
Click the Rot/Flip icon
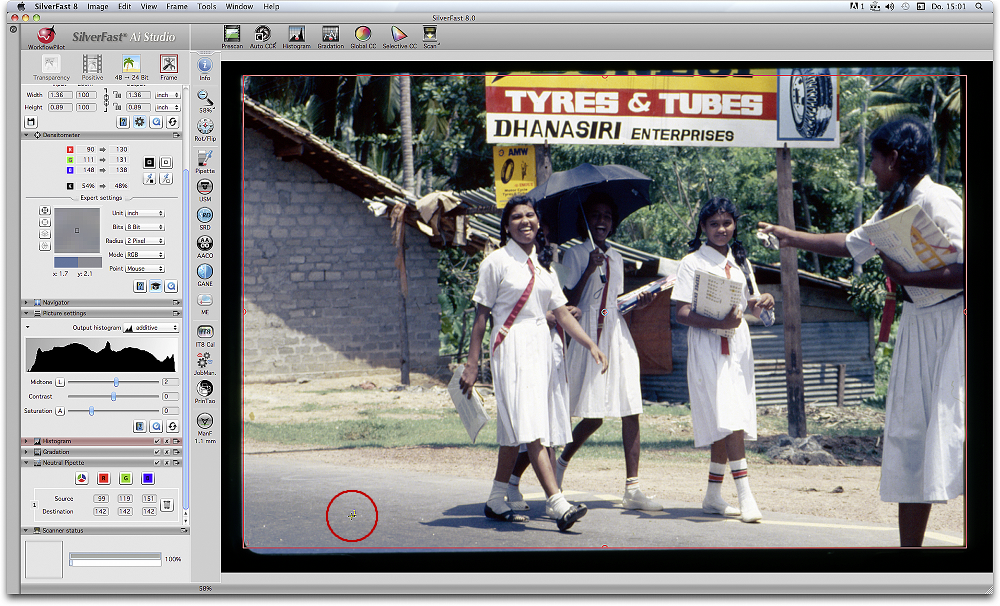click(205, 127)
